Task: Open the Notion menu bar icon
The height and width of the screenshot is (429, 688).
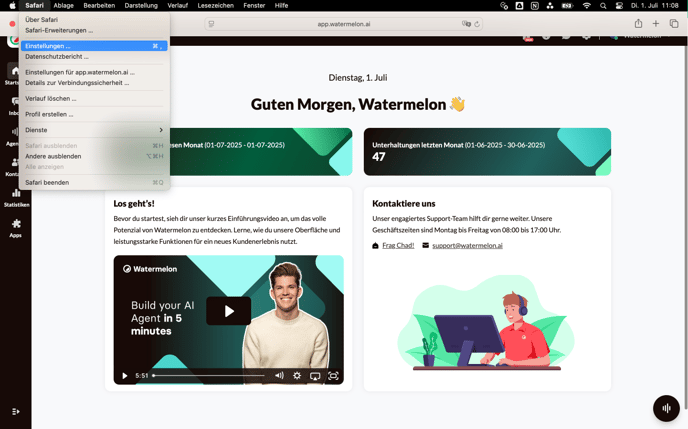Action: pyautogui.click(x=534, y=6)
